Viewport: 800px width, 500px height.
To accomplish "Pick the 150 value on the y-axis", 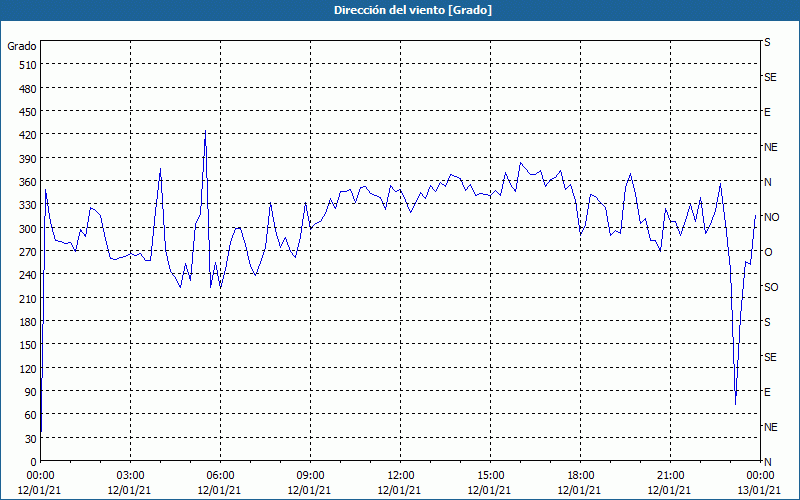I will pos(28,345).
